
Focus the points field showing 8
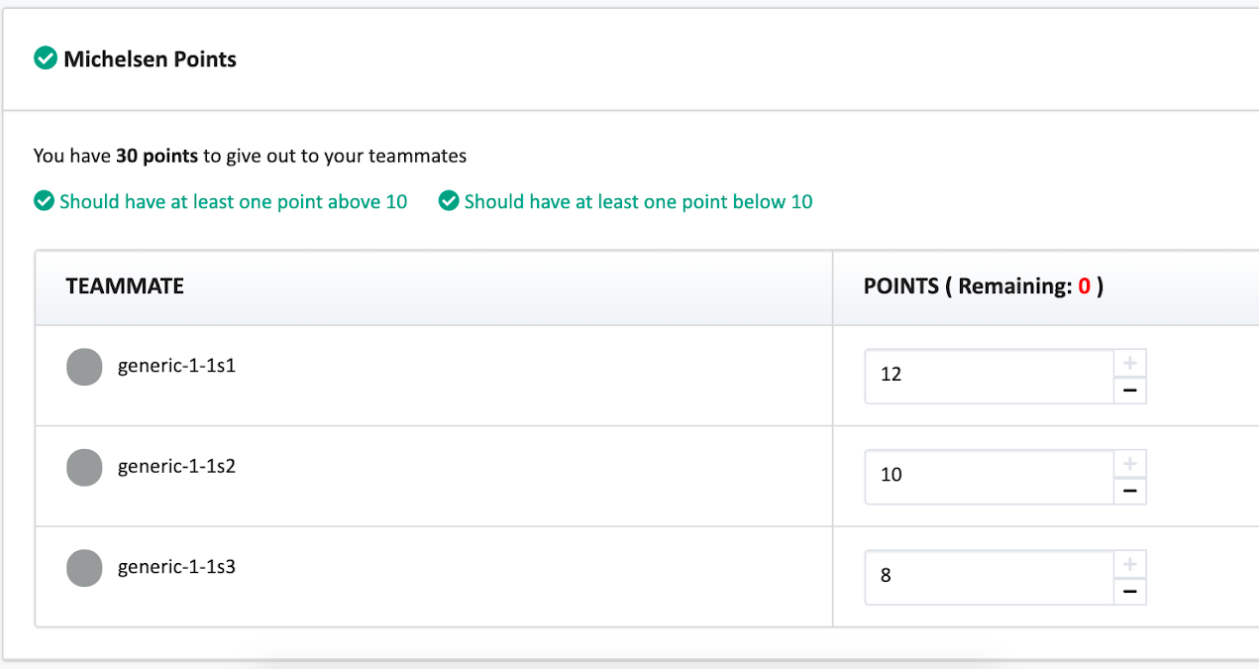988,577
